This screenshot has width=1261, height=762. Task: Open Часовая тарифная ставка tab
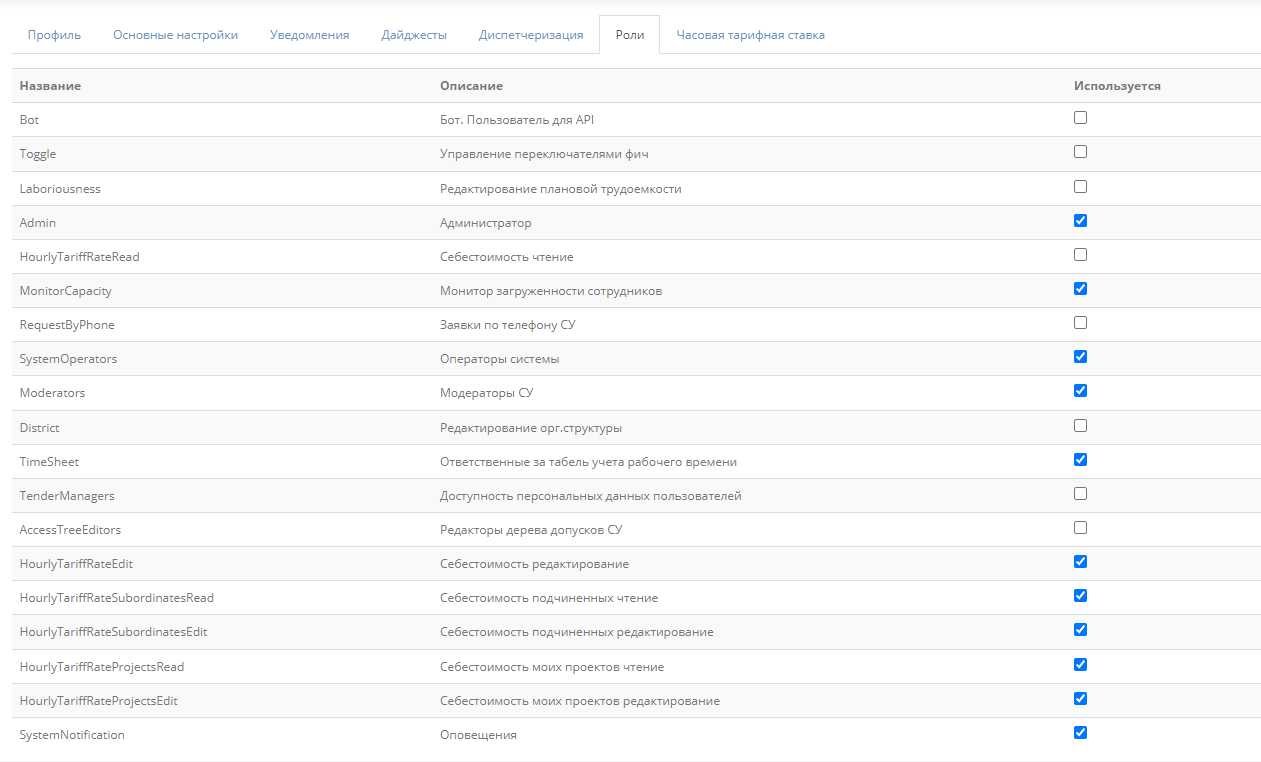click(x=750, y=35)
